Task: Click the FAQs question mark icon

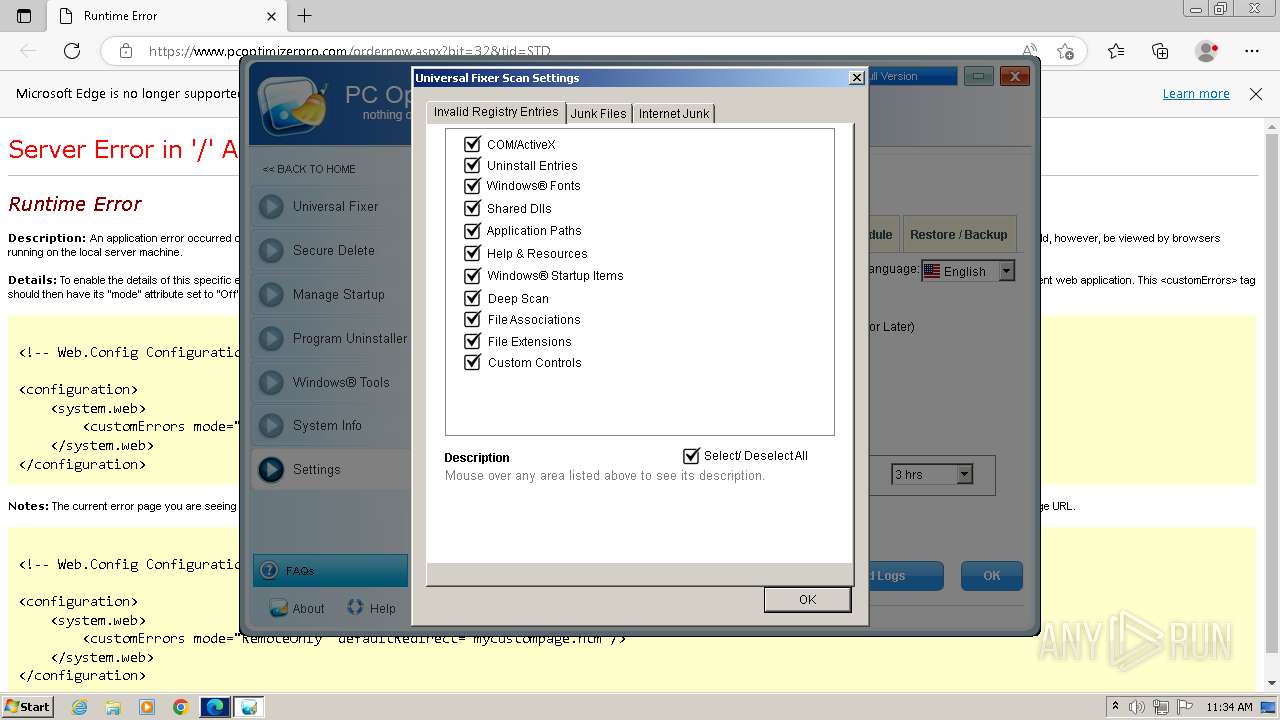Action: click(269, 571)
